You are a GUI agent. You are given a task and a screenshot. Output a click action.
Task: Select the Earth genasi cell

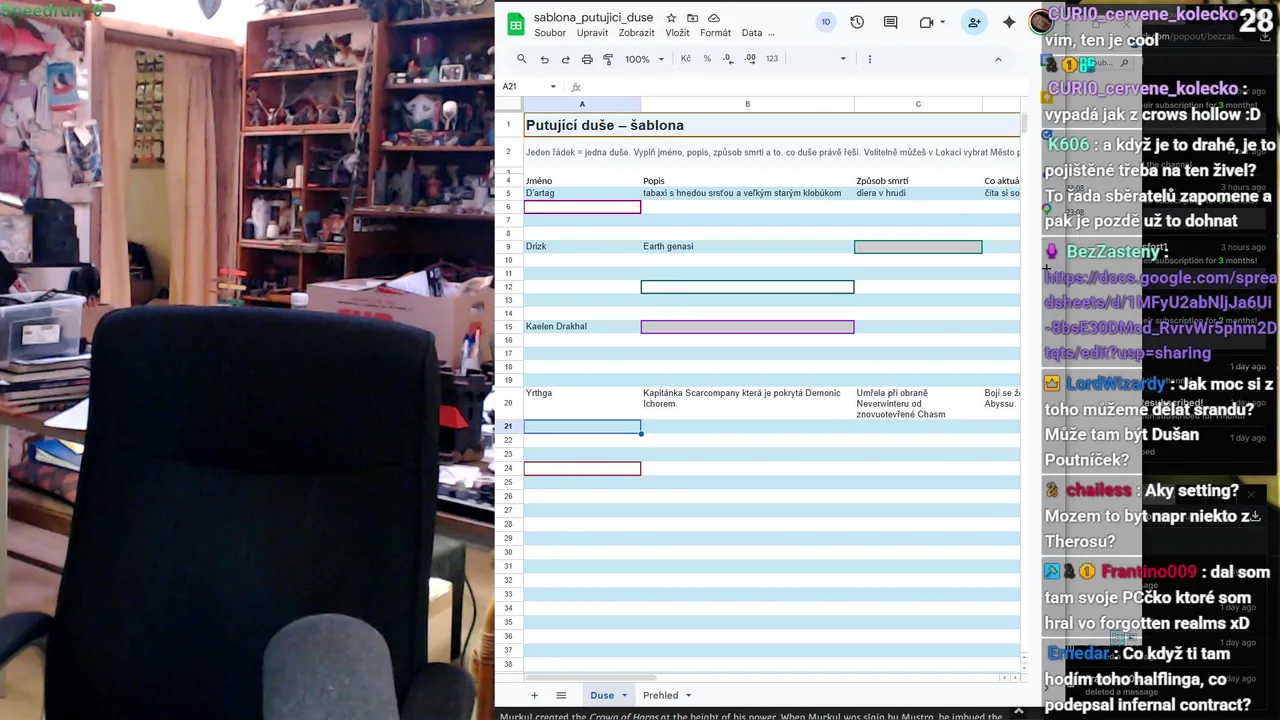point(747,246)
